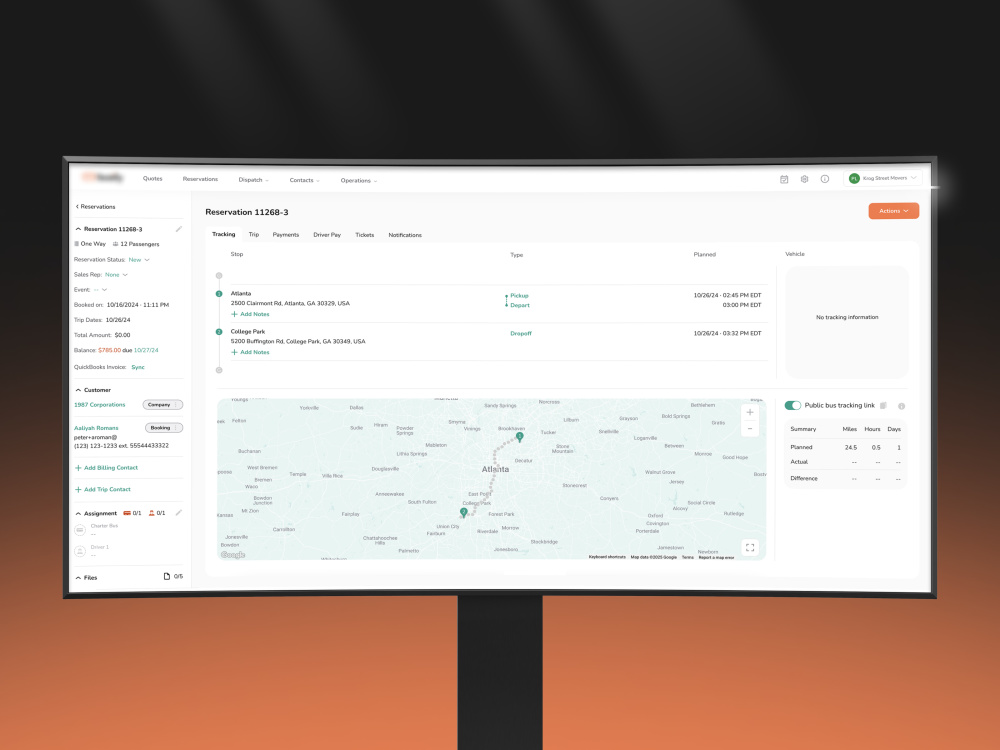
Task: Click the vehicle count 0/1 bus icon
Action: (127, 513)
